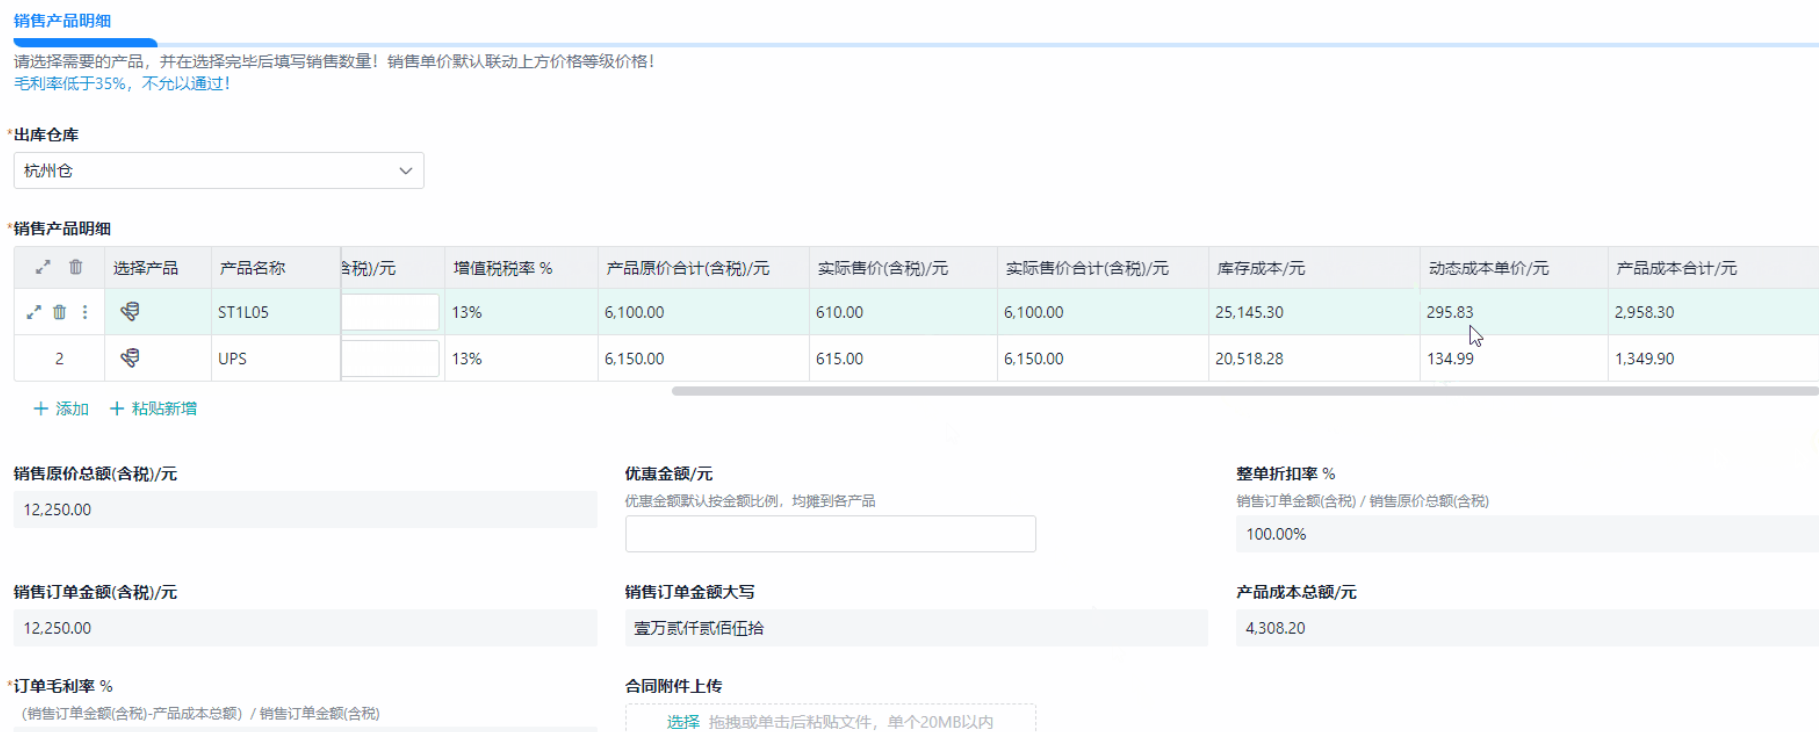Open the more options menu for ST1L05 row

coord(85,312)
